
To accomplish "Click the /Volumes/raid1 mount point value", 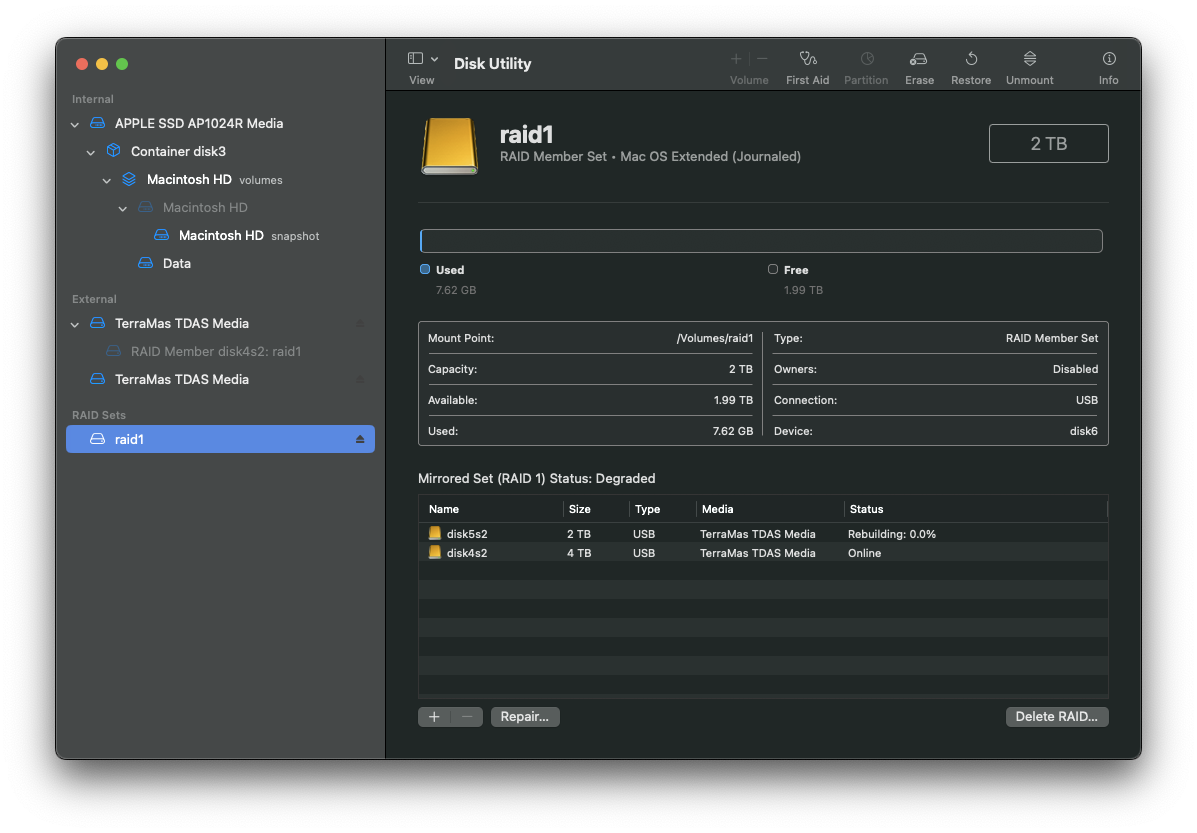I will [715, 338].
